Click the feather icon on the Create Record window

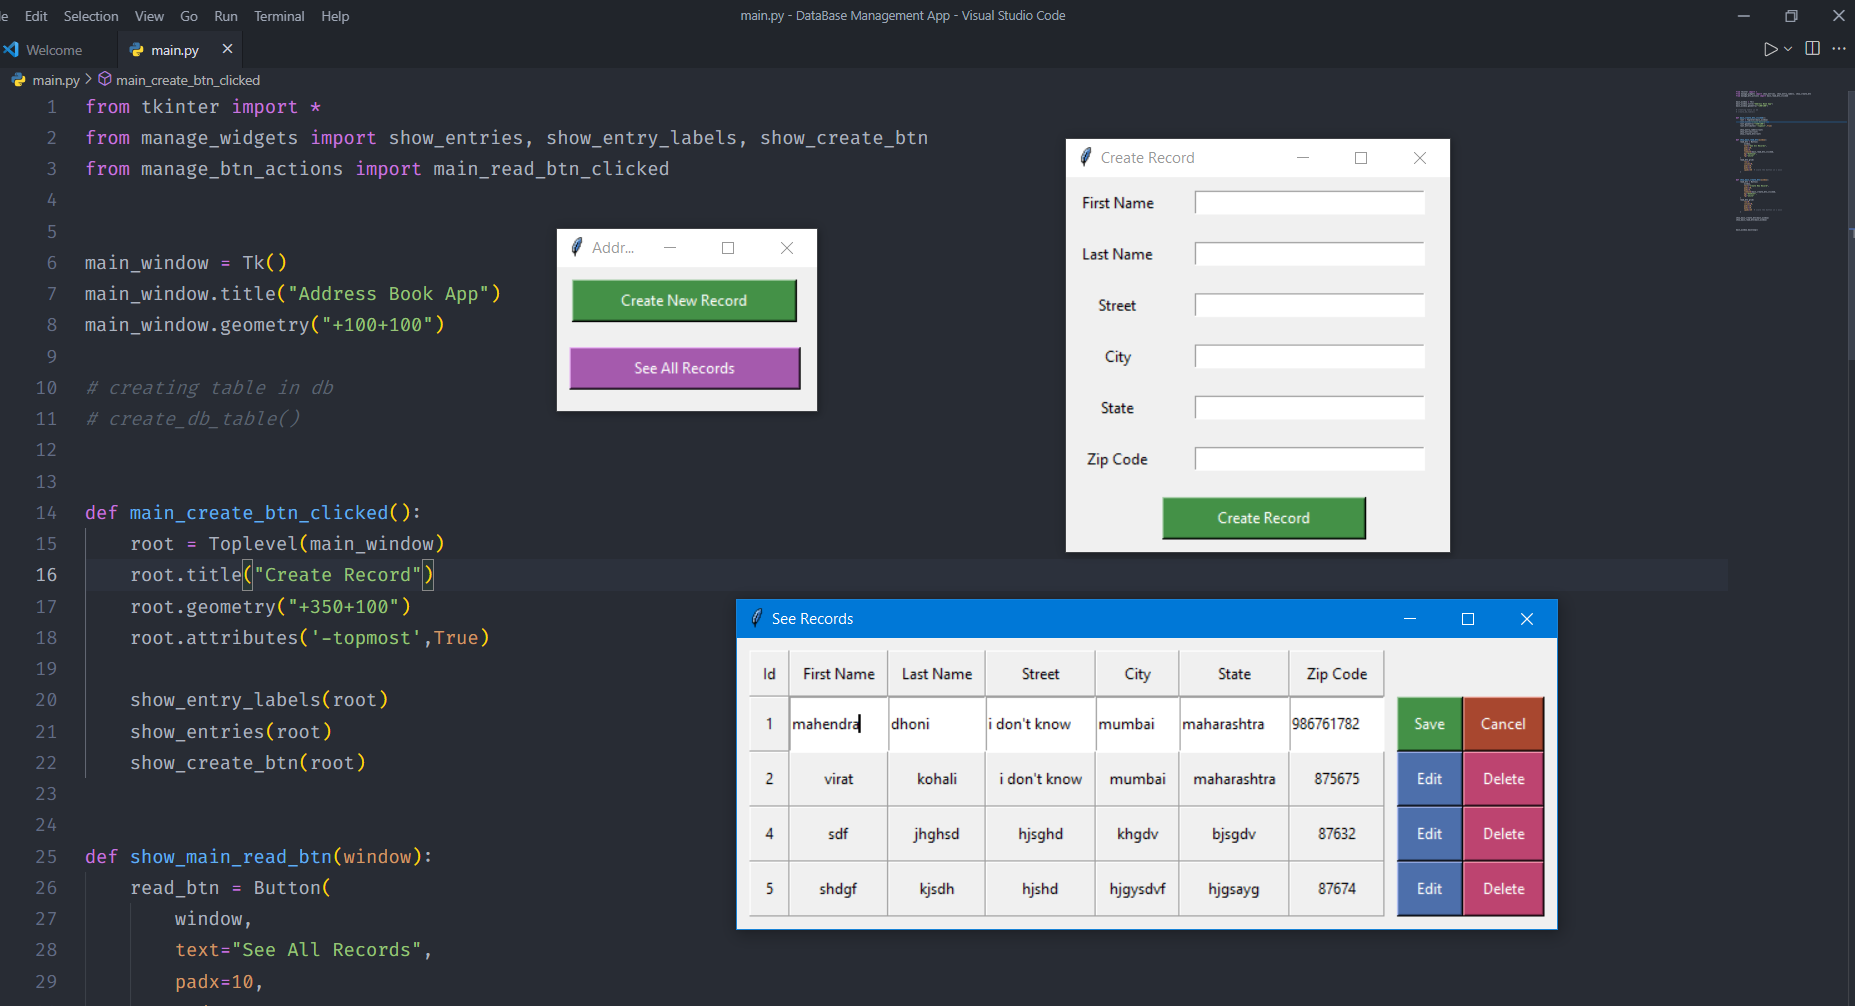click(1086, 157)
